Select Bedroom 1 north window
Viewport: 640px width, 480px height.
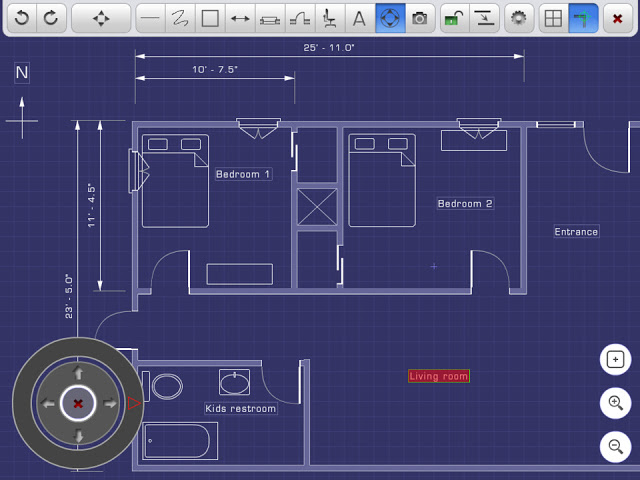(x=258, y=128)
